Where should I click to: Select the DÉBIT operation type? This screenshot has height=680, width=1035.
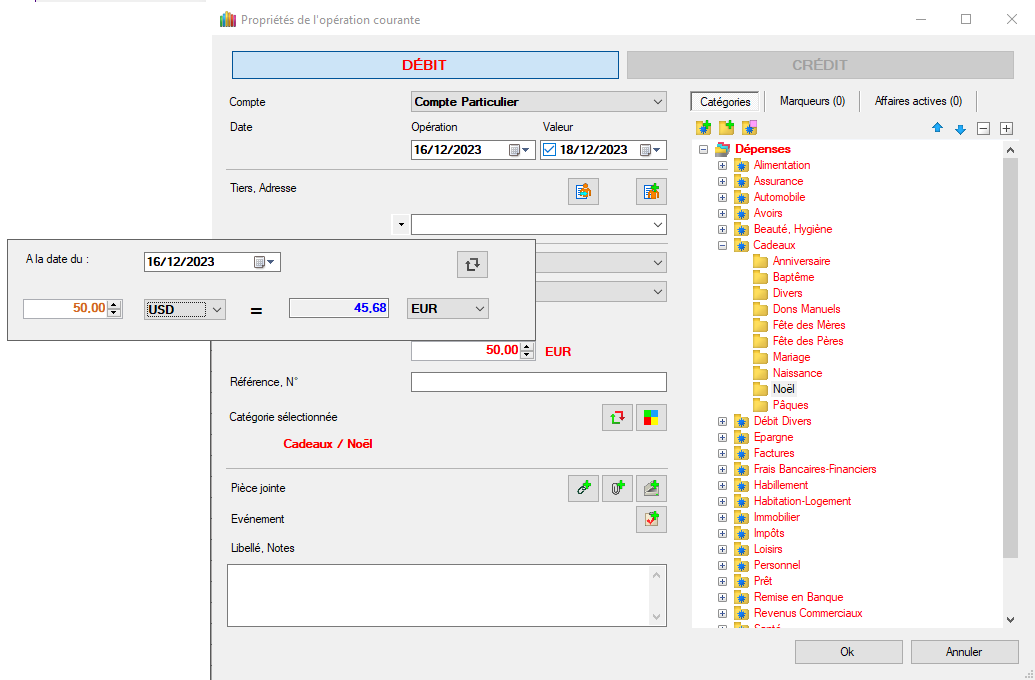click(425, 65)
